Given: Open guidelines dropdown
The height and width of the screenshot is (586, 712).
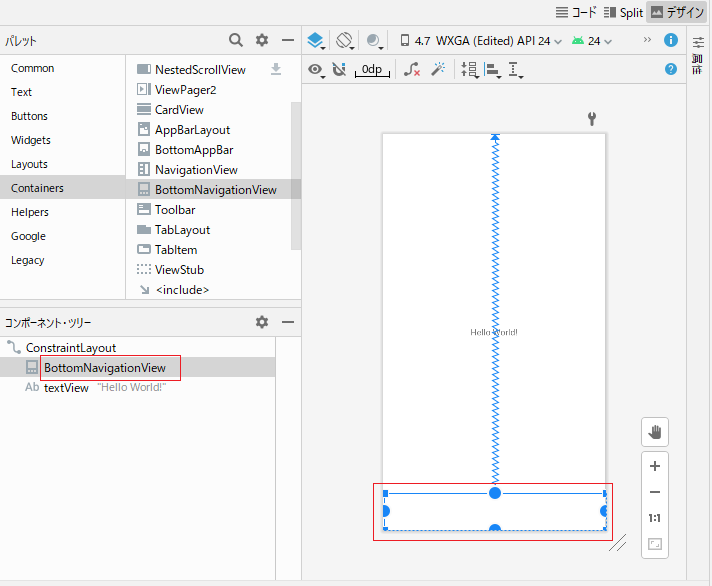Looking at the screenshot, I should pos(515,70).
